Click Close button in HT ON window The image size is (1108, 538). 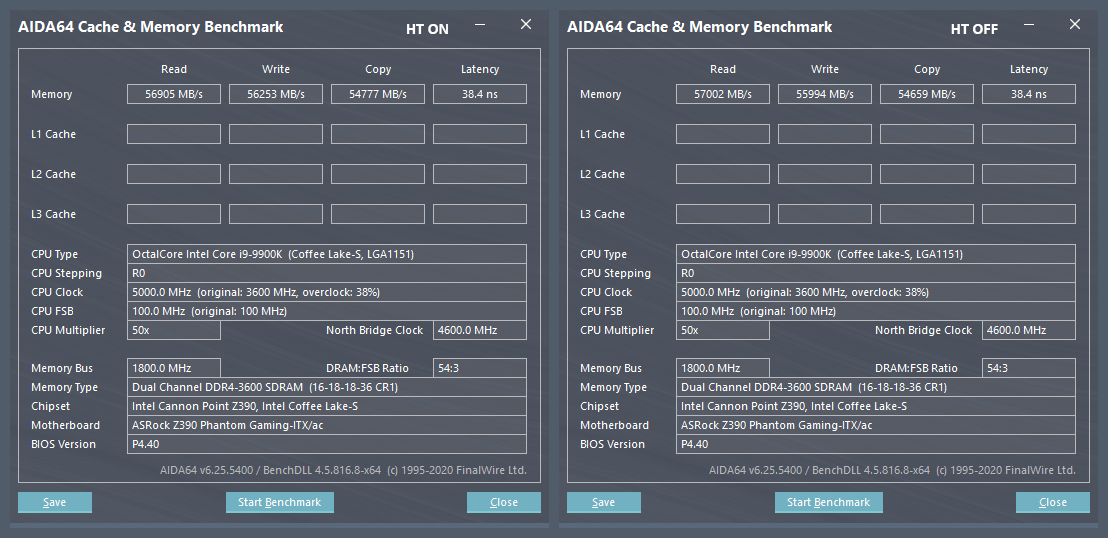[x=504, y=502]
